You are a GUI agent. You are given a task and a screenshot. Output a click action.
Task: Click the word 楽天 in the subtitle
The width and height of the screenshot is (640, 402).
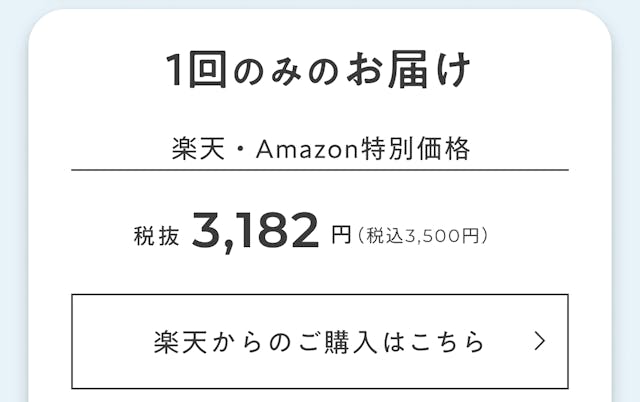(194, 150)
